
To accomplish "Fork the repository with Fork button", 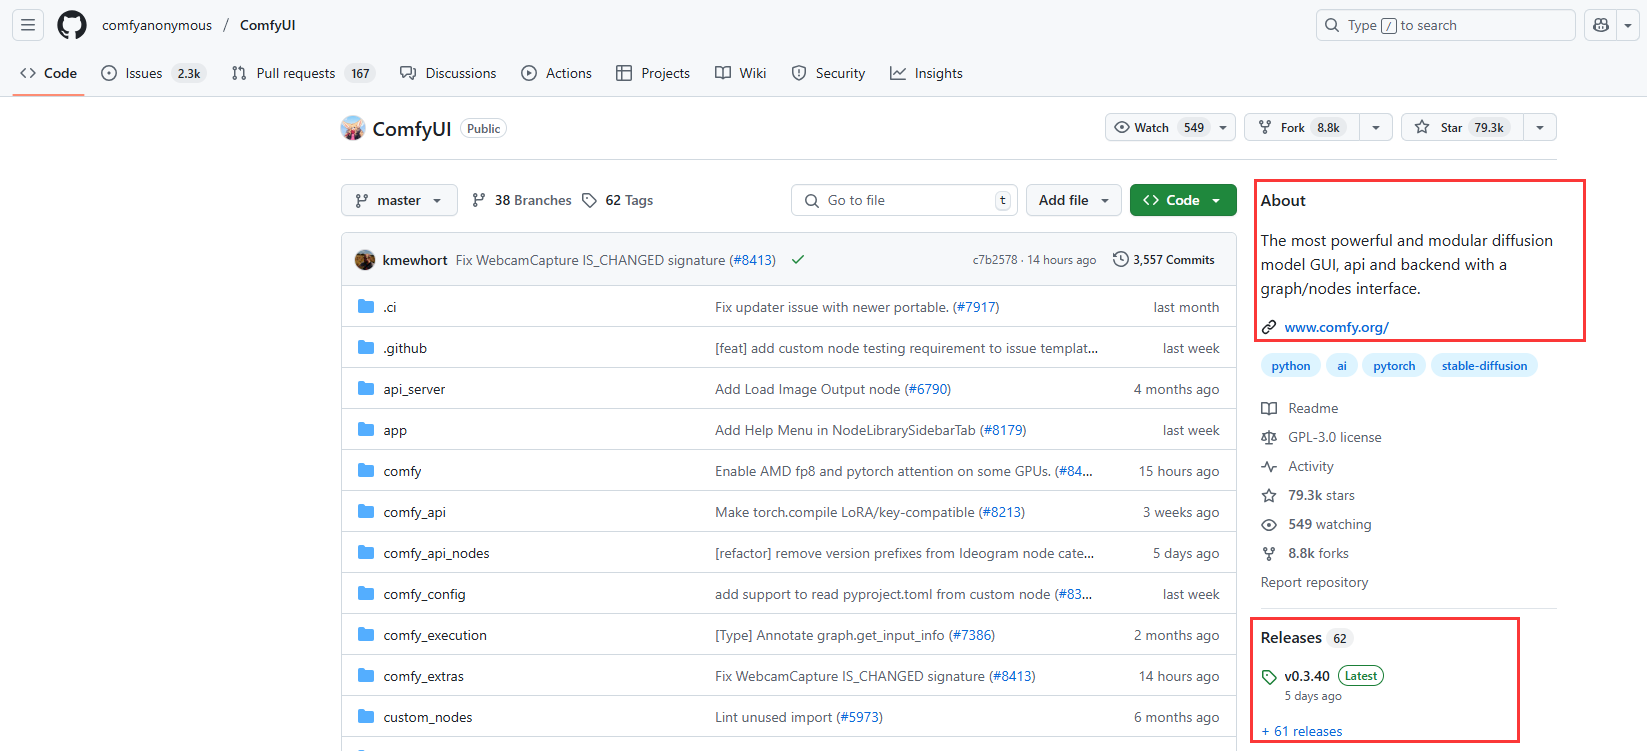I will [1302, 127].
